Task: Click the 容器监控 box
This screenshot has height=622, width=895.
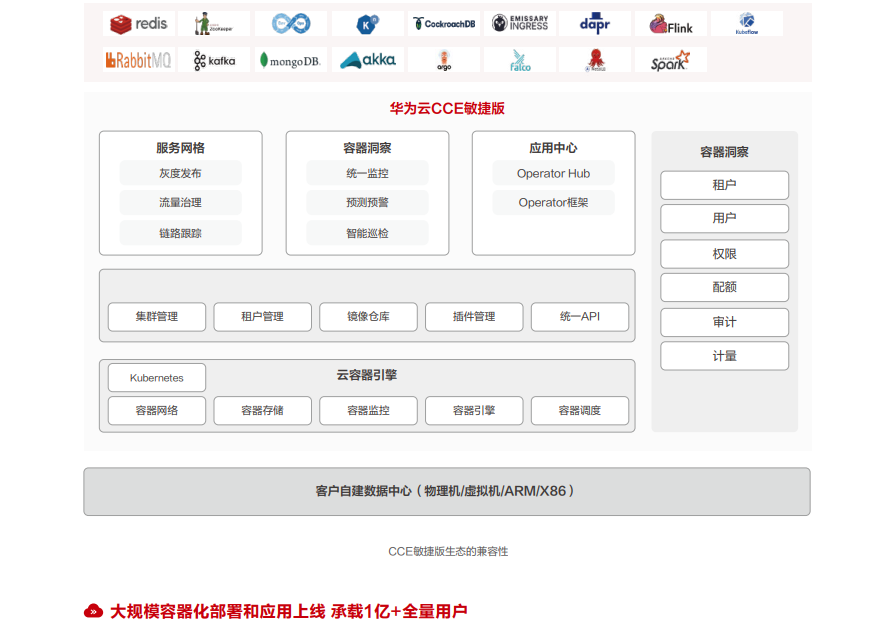Action: pos(368,410)
